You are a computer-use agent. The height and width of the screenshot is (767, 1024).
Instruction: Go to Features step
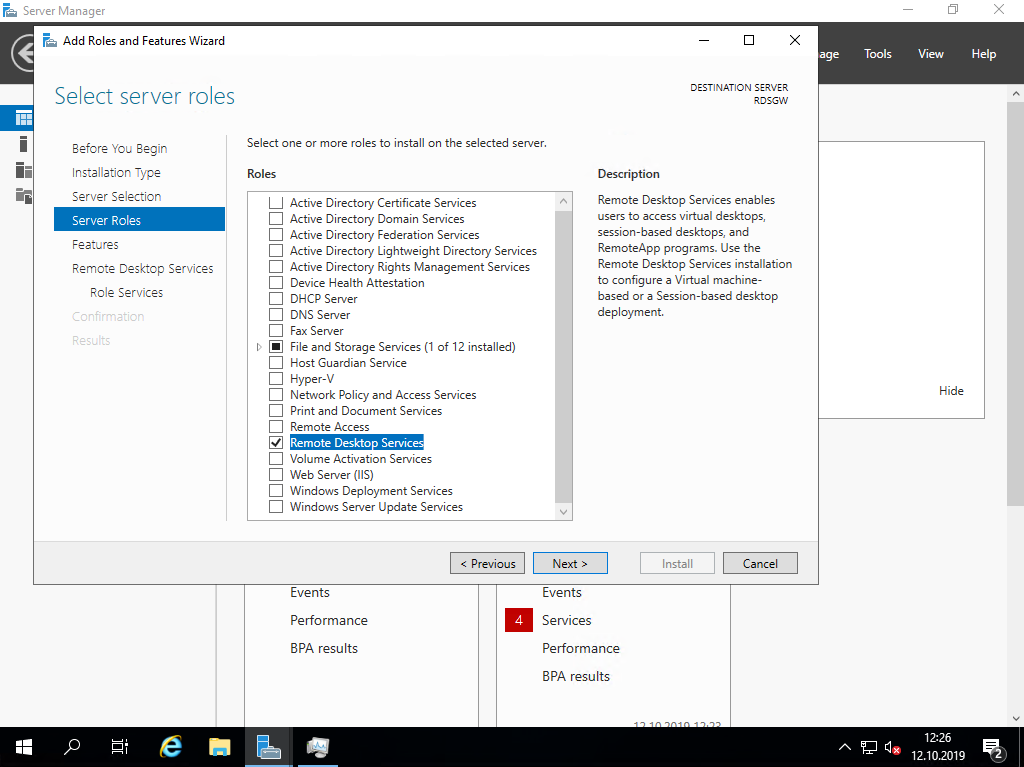(x=95, y=244)
